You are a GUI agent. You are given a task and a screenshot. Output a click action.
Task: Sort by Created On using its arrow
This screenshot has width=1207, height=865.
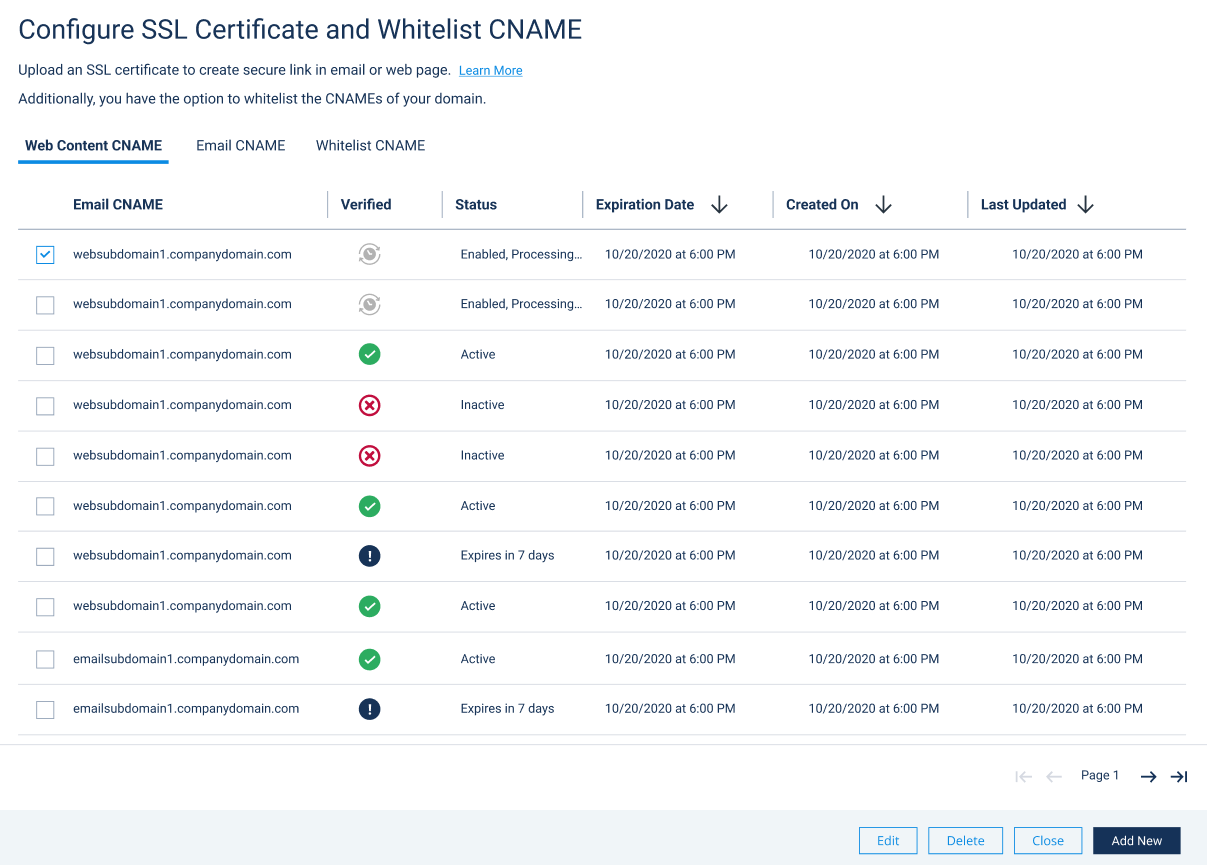[x=883, y=205]
